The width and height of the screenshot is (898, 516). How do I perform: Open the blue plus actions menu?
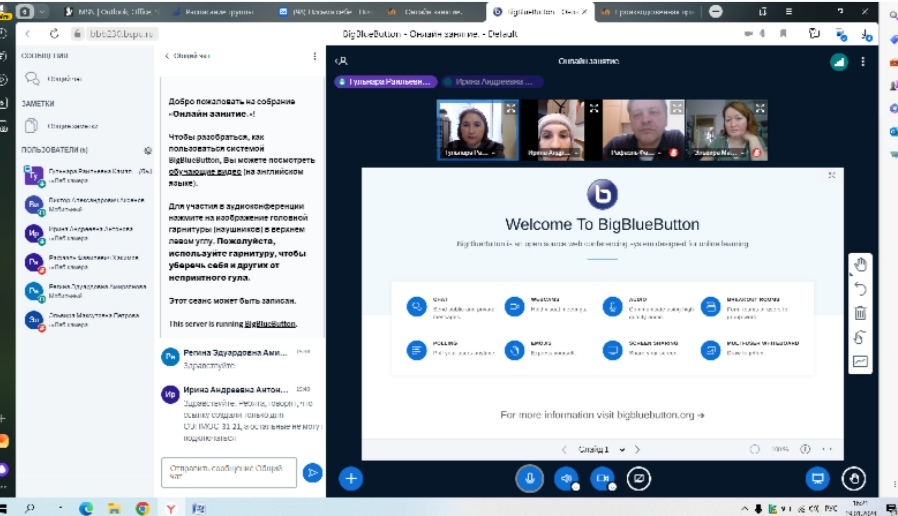[x=351, y=478]
